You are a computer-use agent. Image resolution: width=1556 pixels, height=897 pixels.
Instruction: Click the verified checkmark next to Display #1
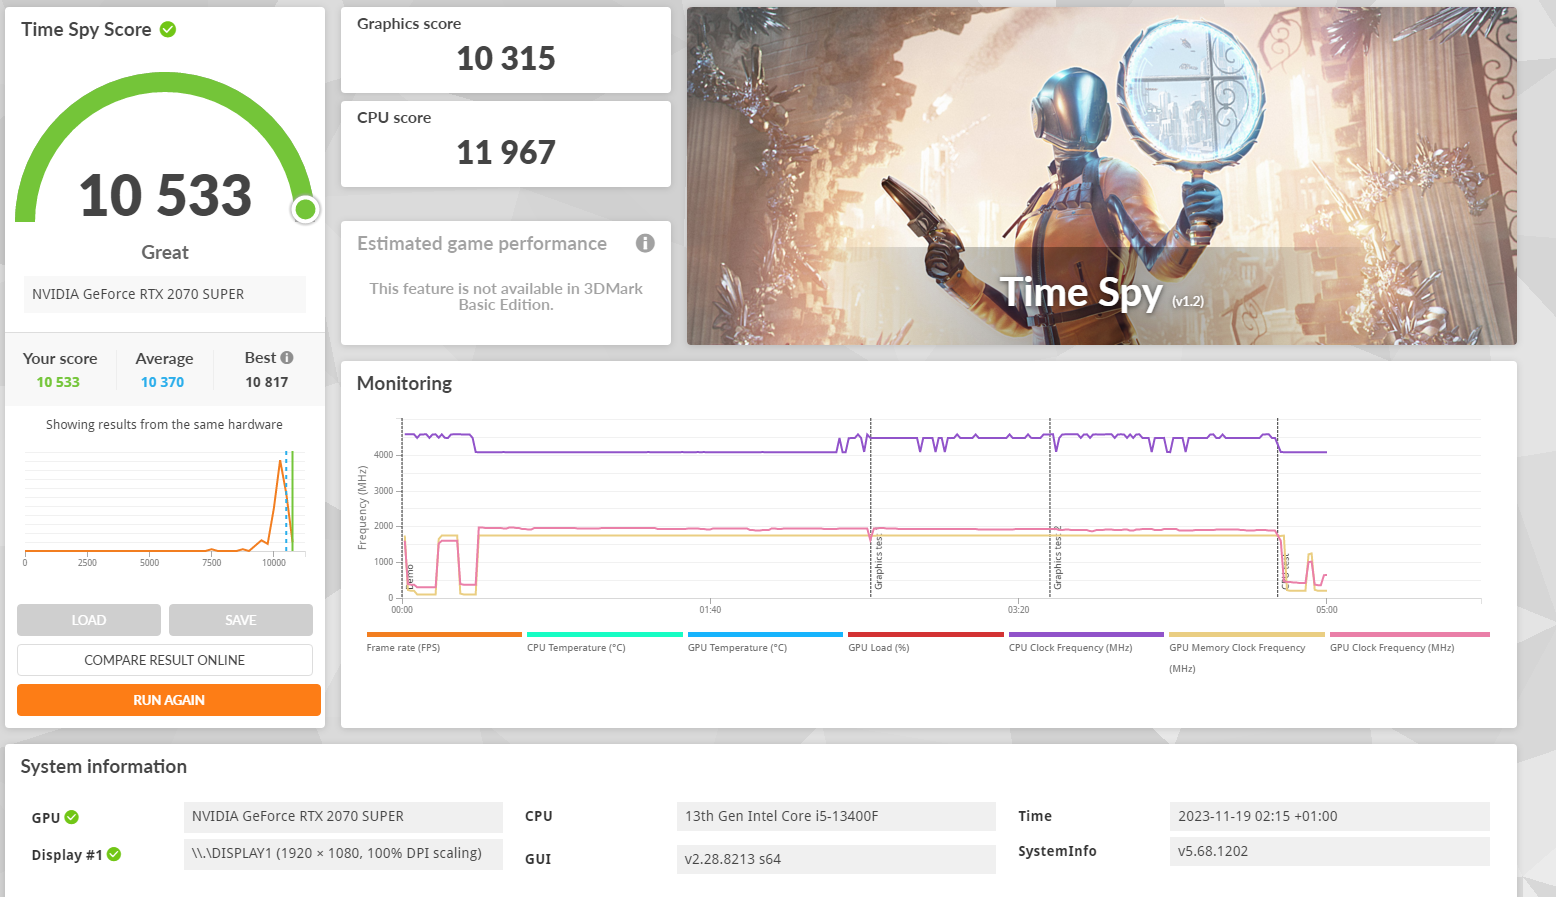[x=114, y=854]
